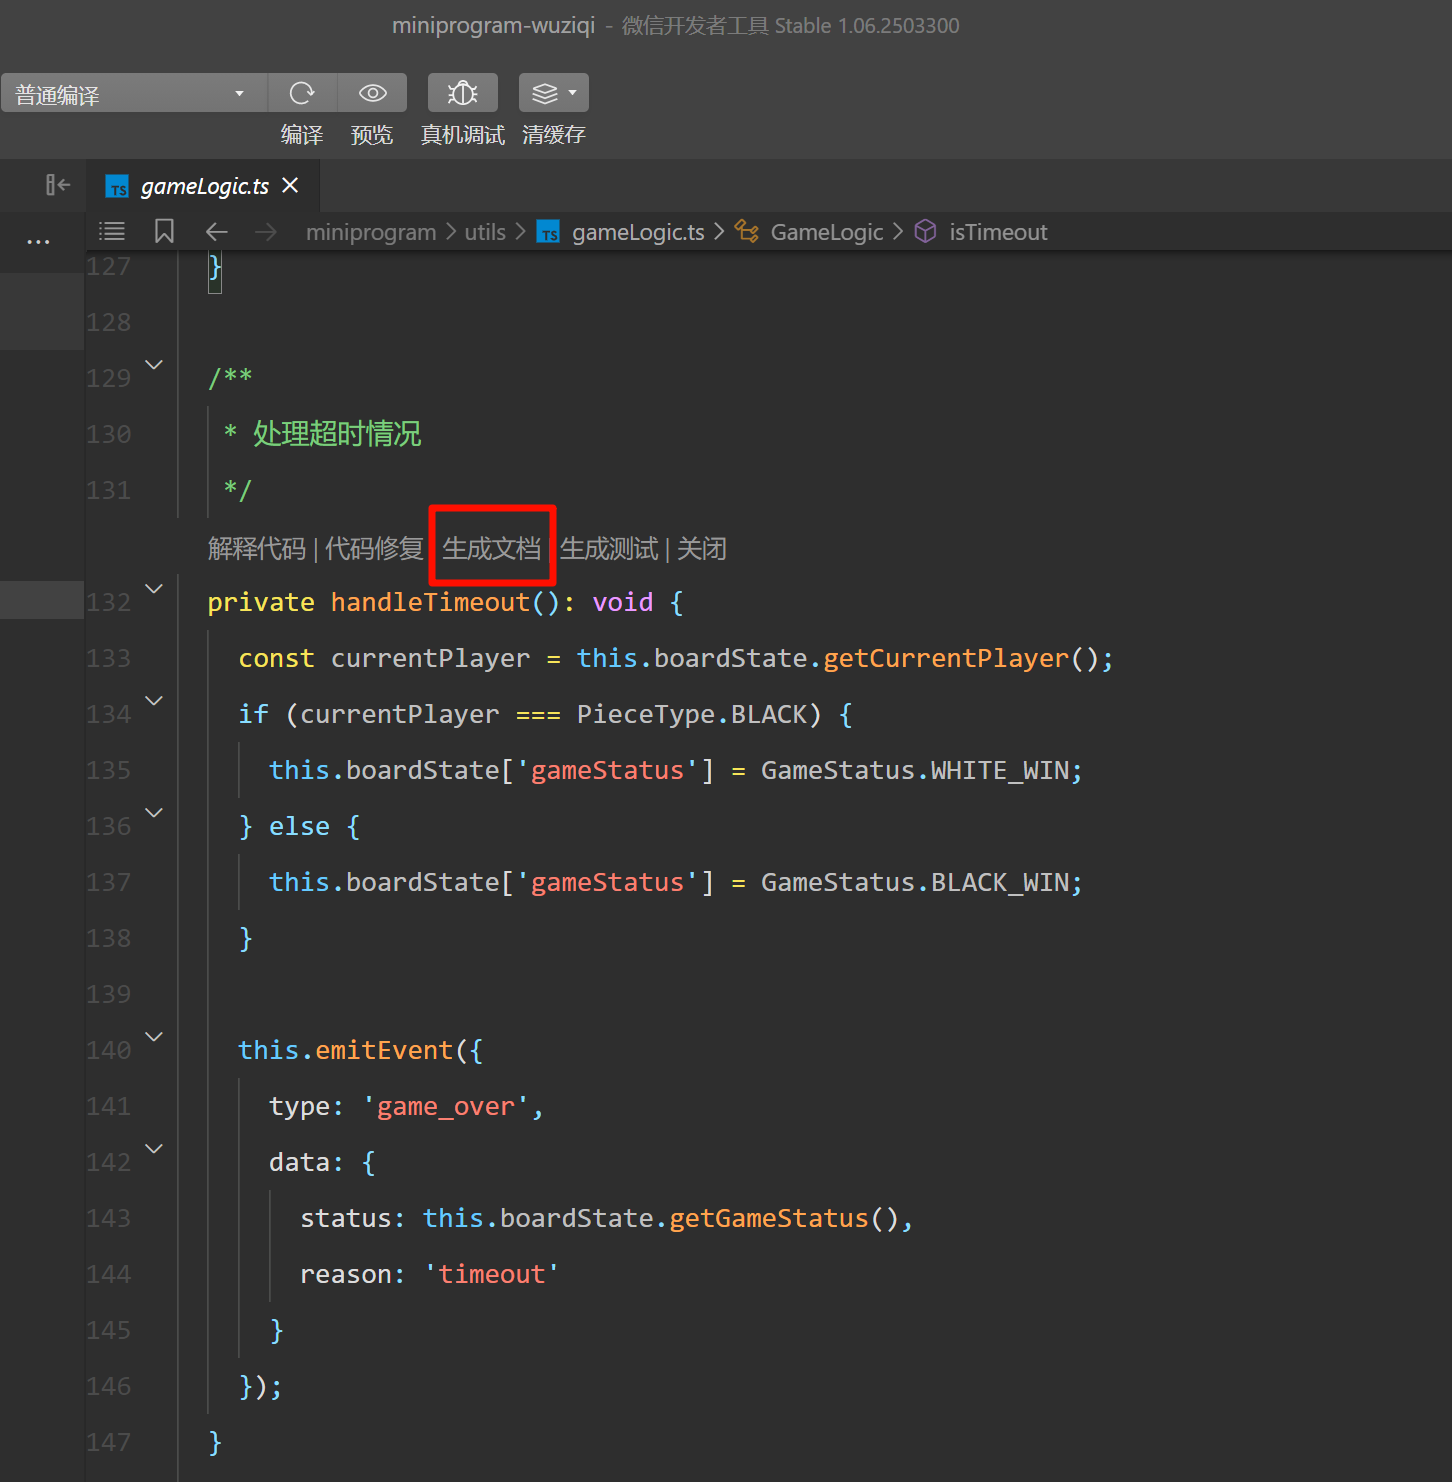This screenshot has height=1482, width=1452.
Task: Navigate back with left arrow
Action: pos(216,232)
